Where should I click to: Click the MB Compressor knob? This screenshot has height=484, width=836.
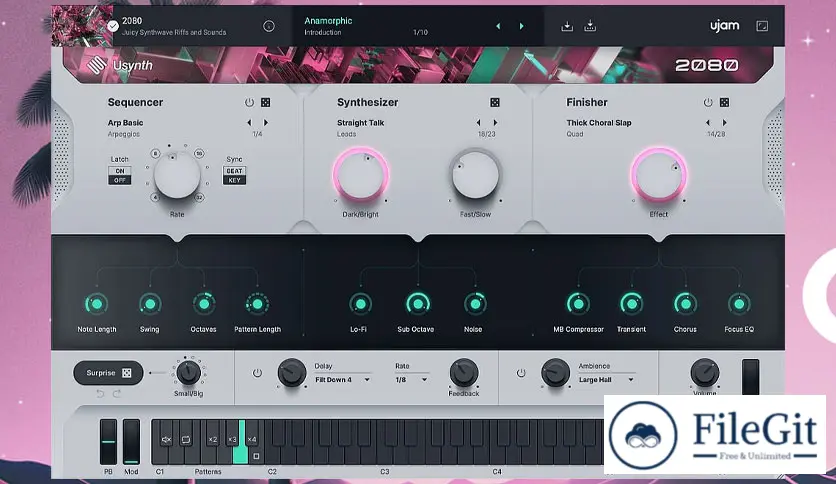click(x=578, y=304)
